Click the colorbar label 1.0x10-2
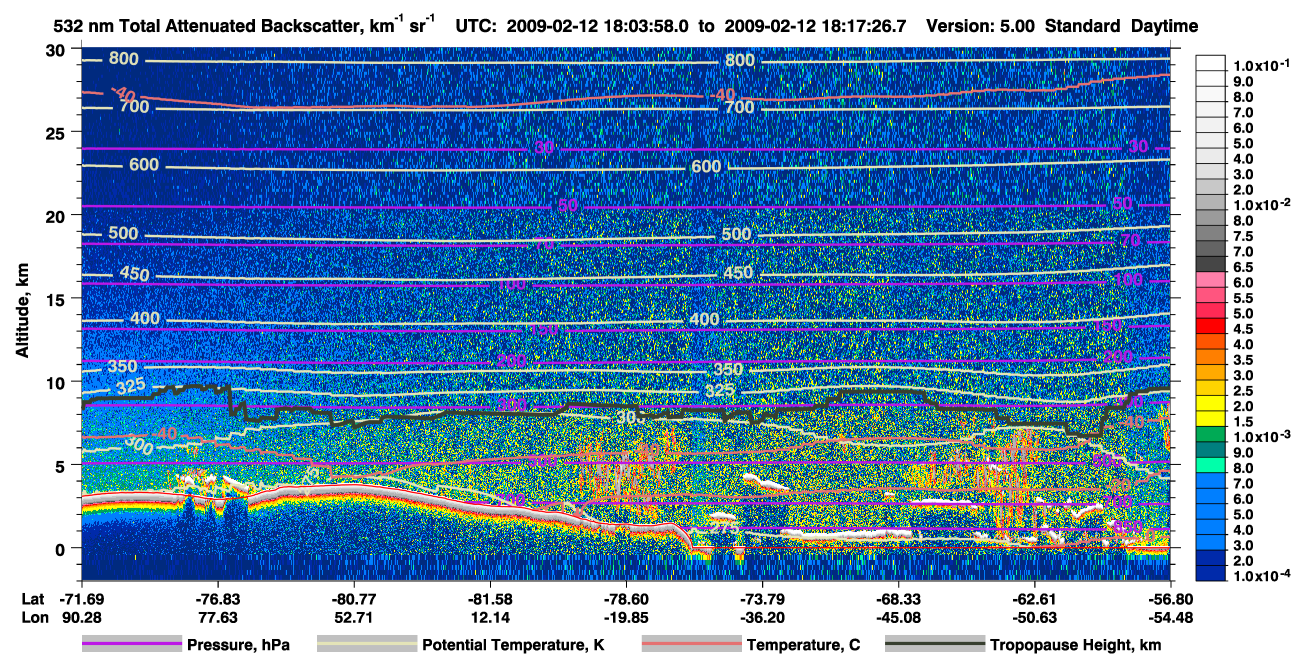 1260,204
